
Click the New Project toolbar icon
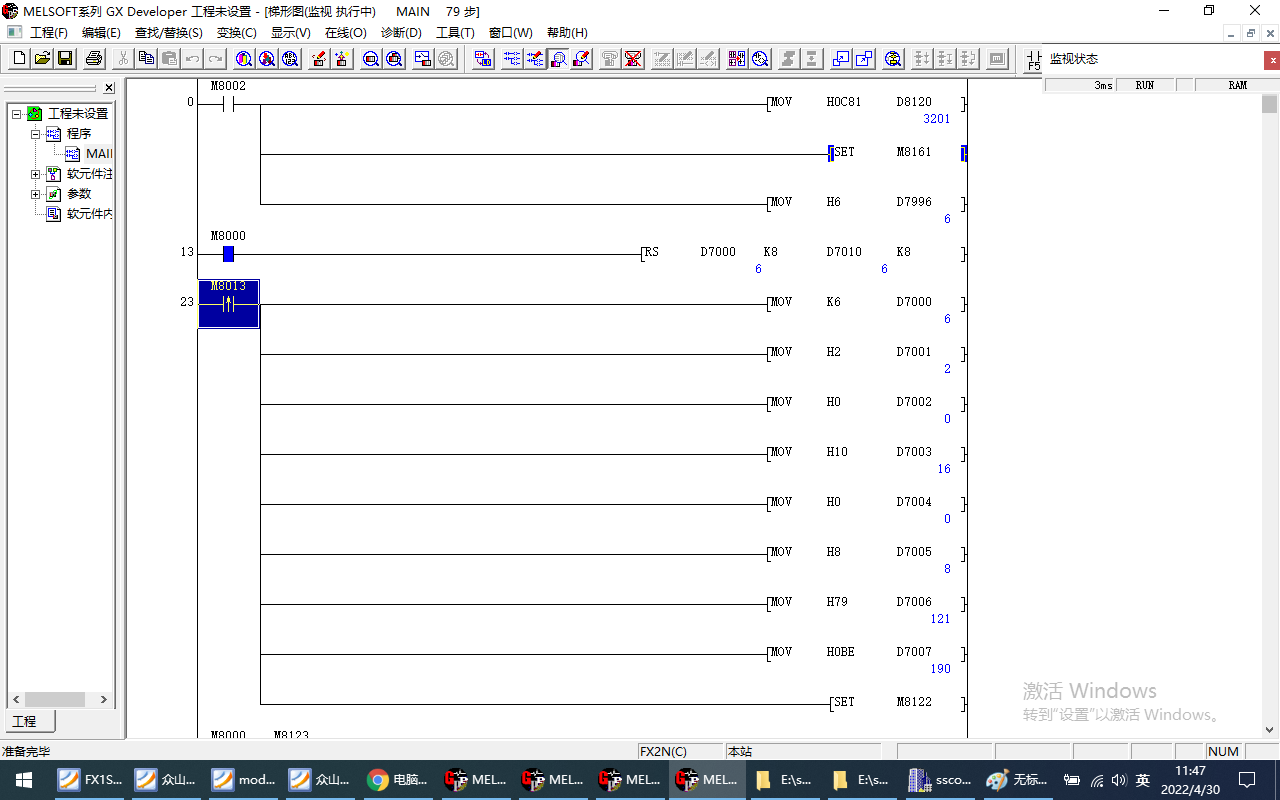click(x=19, y=59)
